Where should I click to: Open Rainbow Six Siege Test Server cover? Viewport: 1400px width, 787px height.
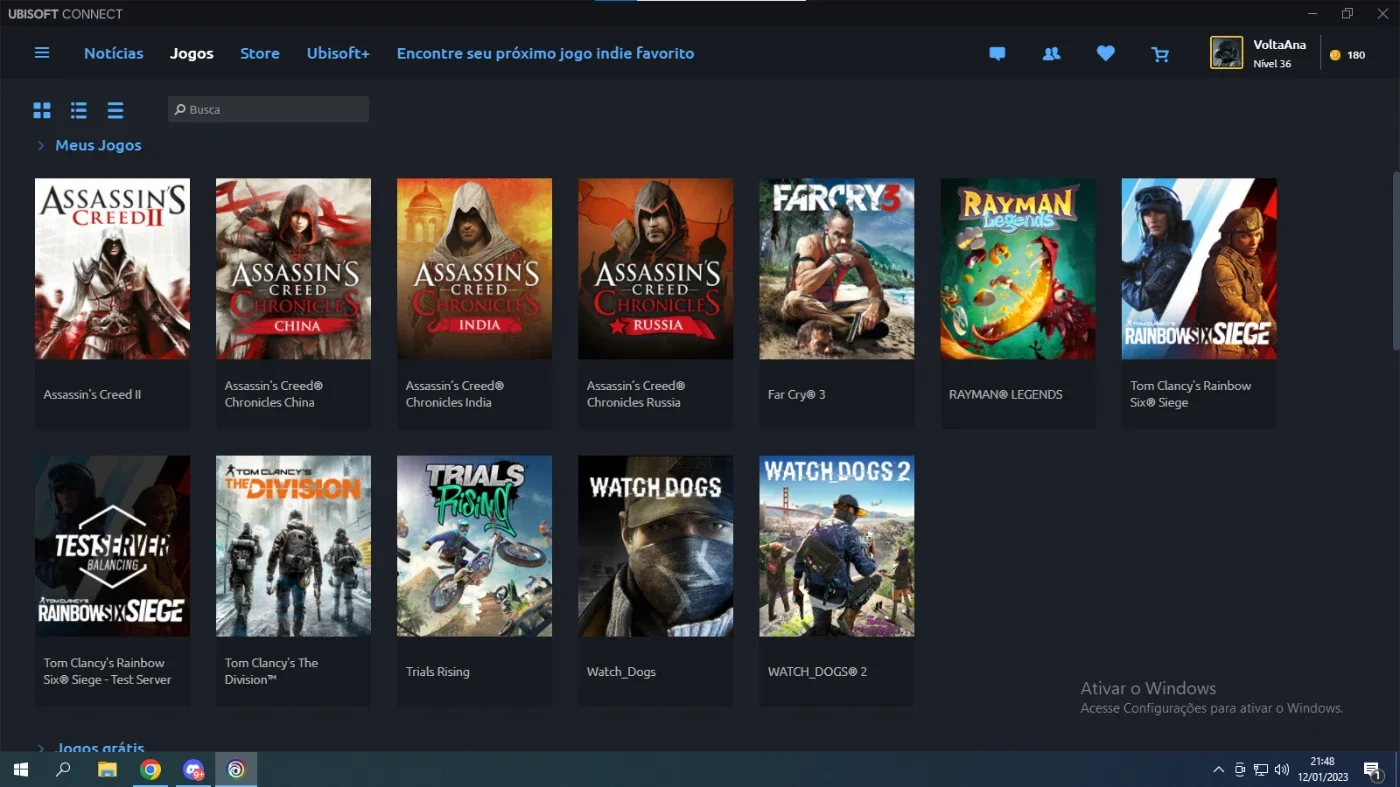[112, 546]
